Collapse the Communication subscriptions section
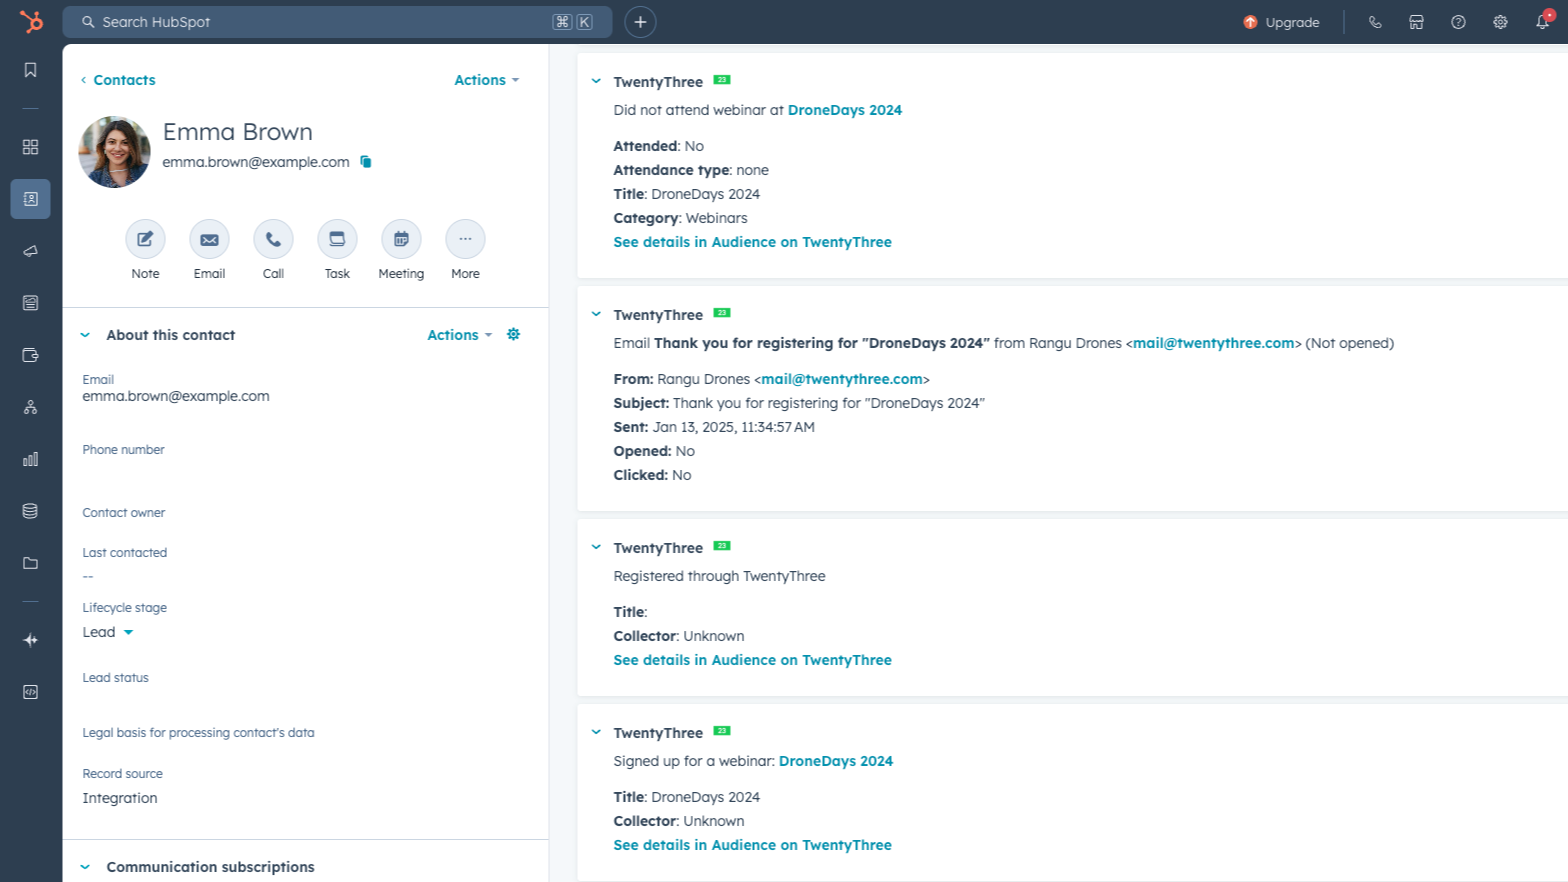 [x=85, y=867]
